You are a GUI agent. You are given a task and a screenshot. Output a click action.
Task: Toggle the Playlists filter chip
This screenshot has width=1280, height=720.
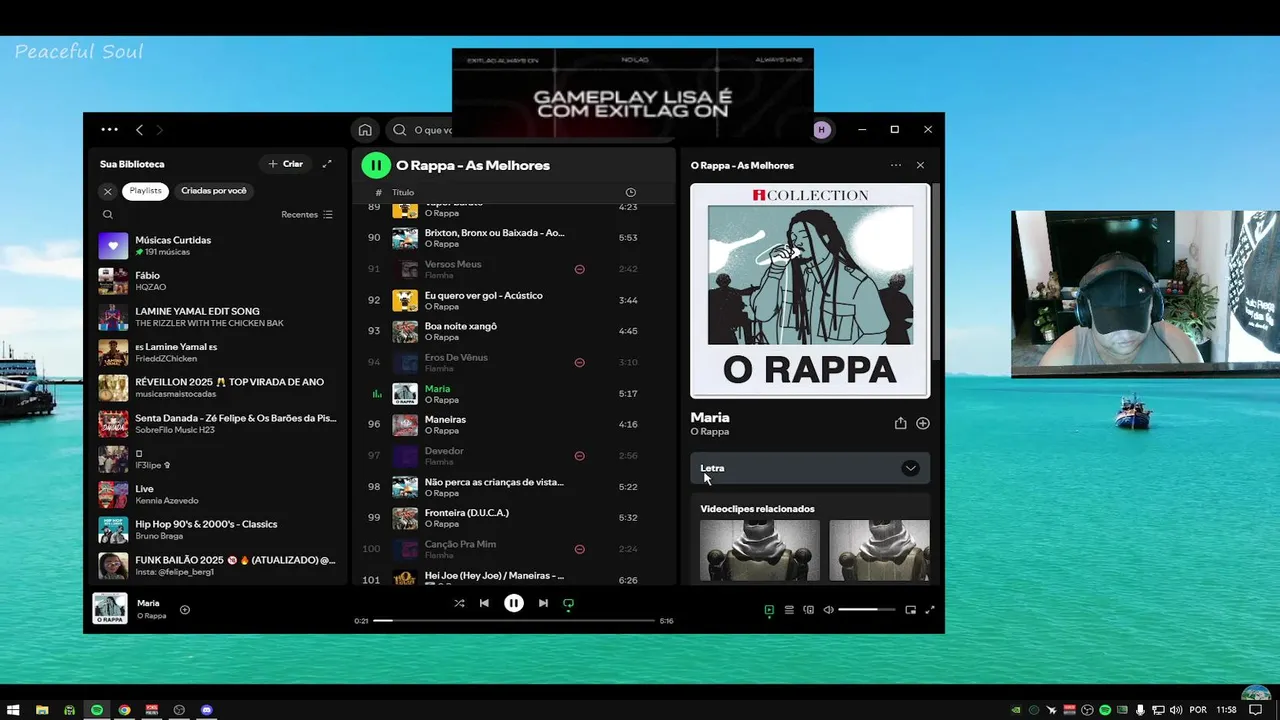pos(146,191)
